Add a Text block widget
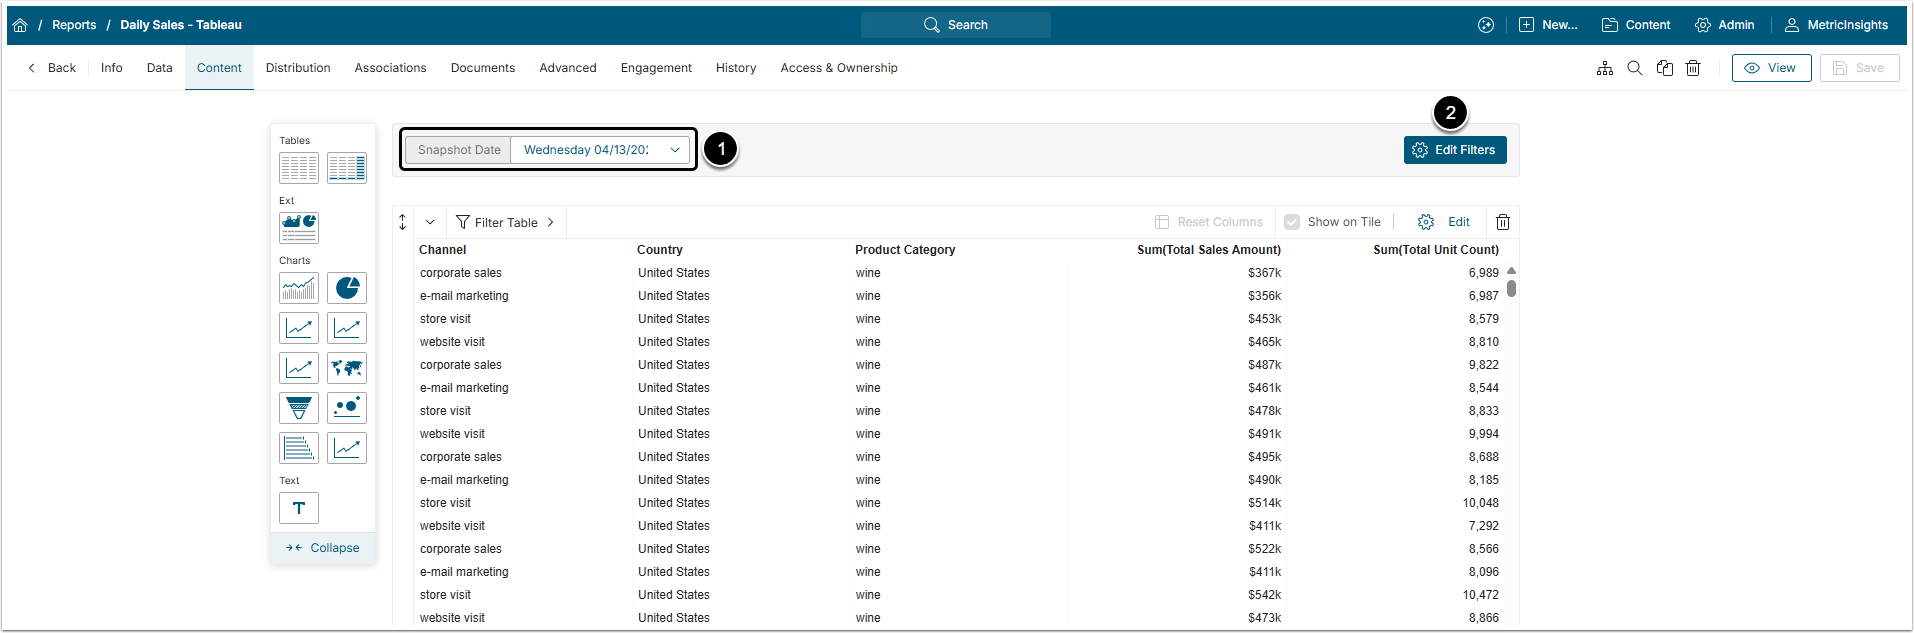The height and width of the screenshot is (633, 1914). tap(299, 508)
